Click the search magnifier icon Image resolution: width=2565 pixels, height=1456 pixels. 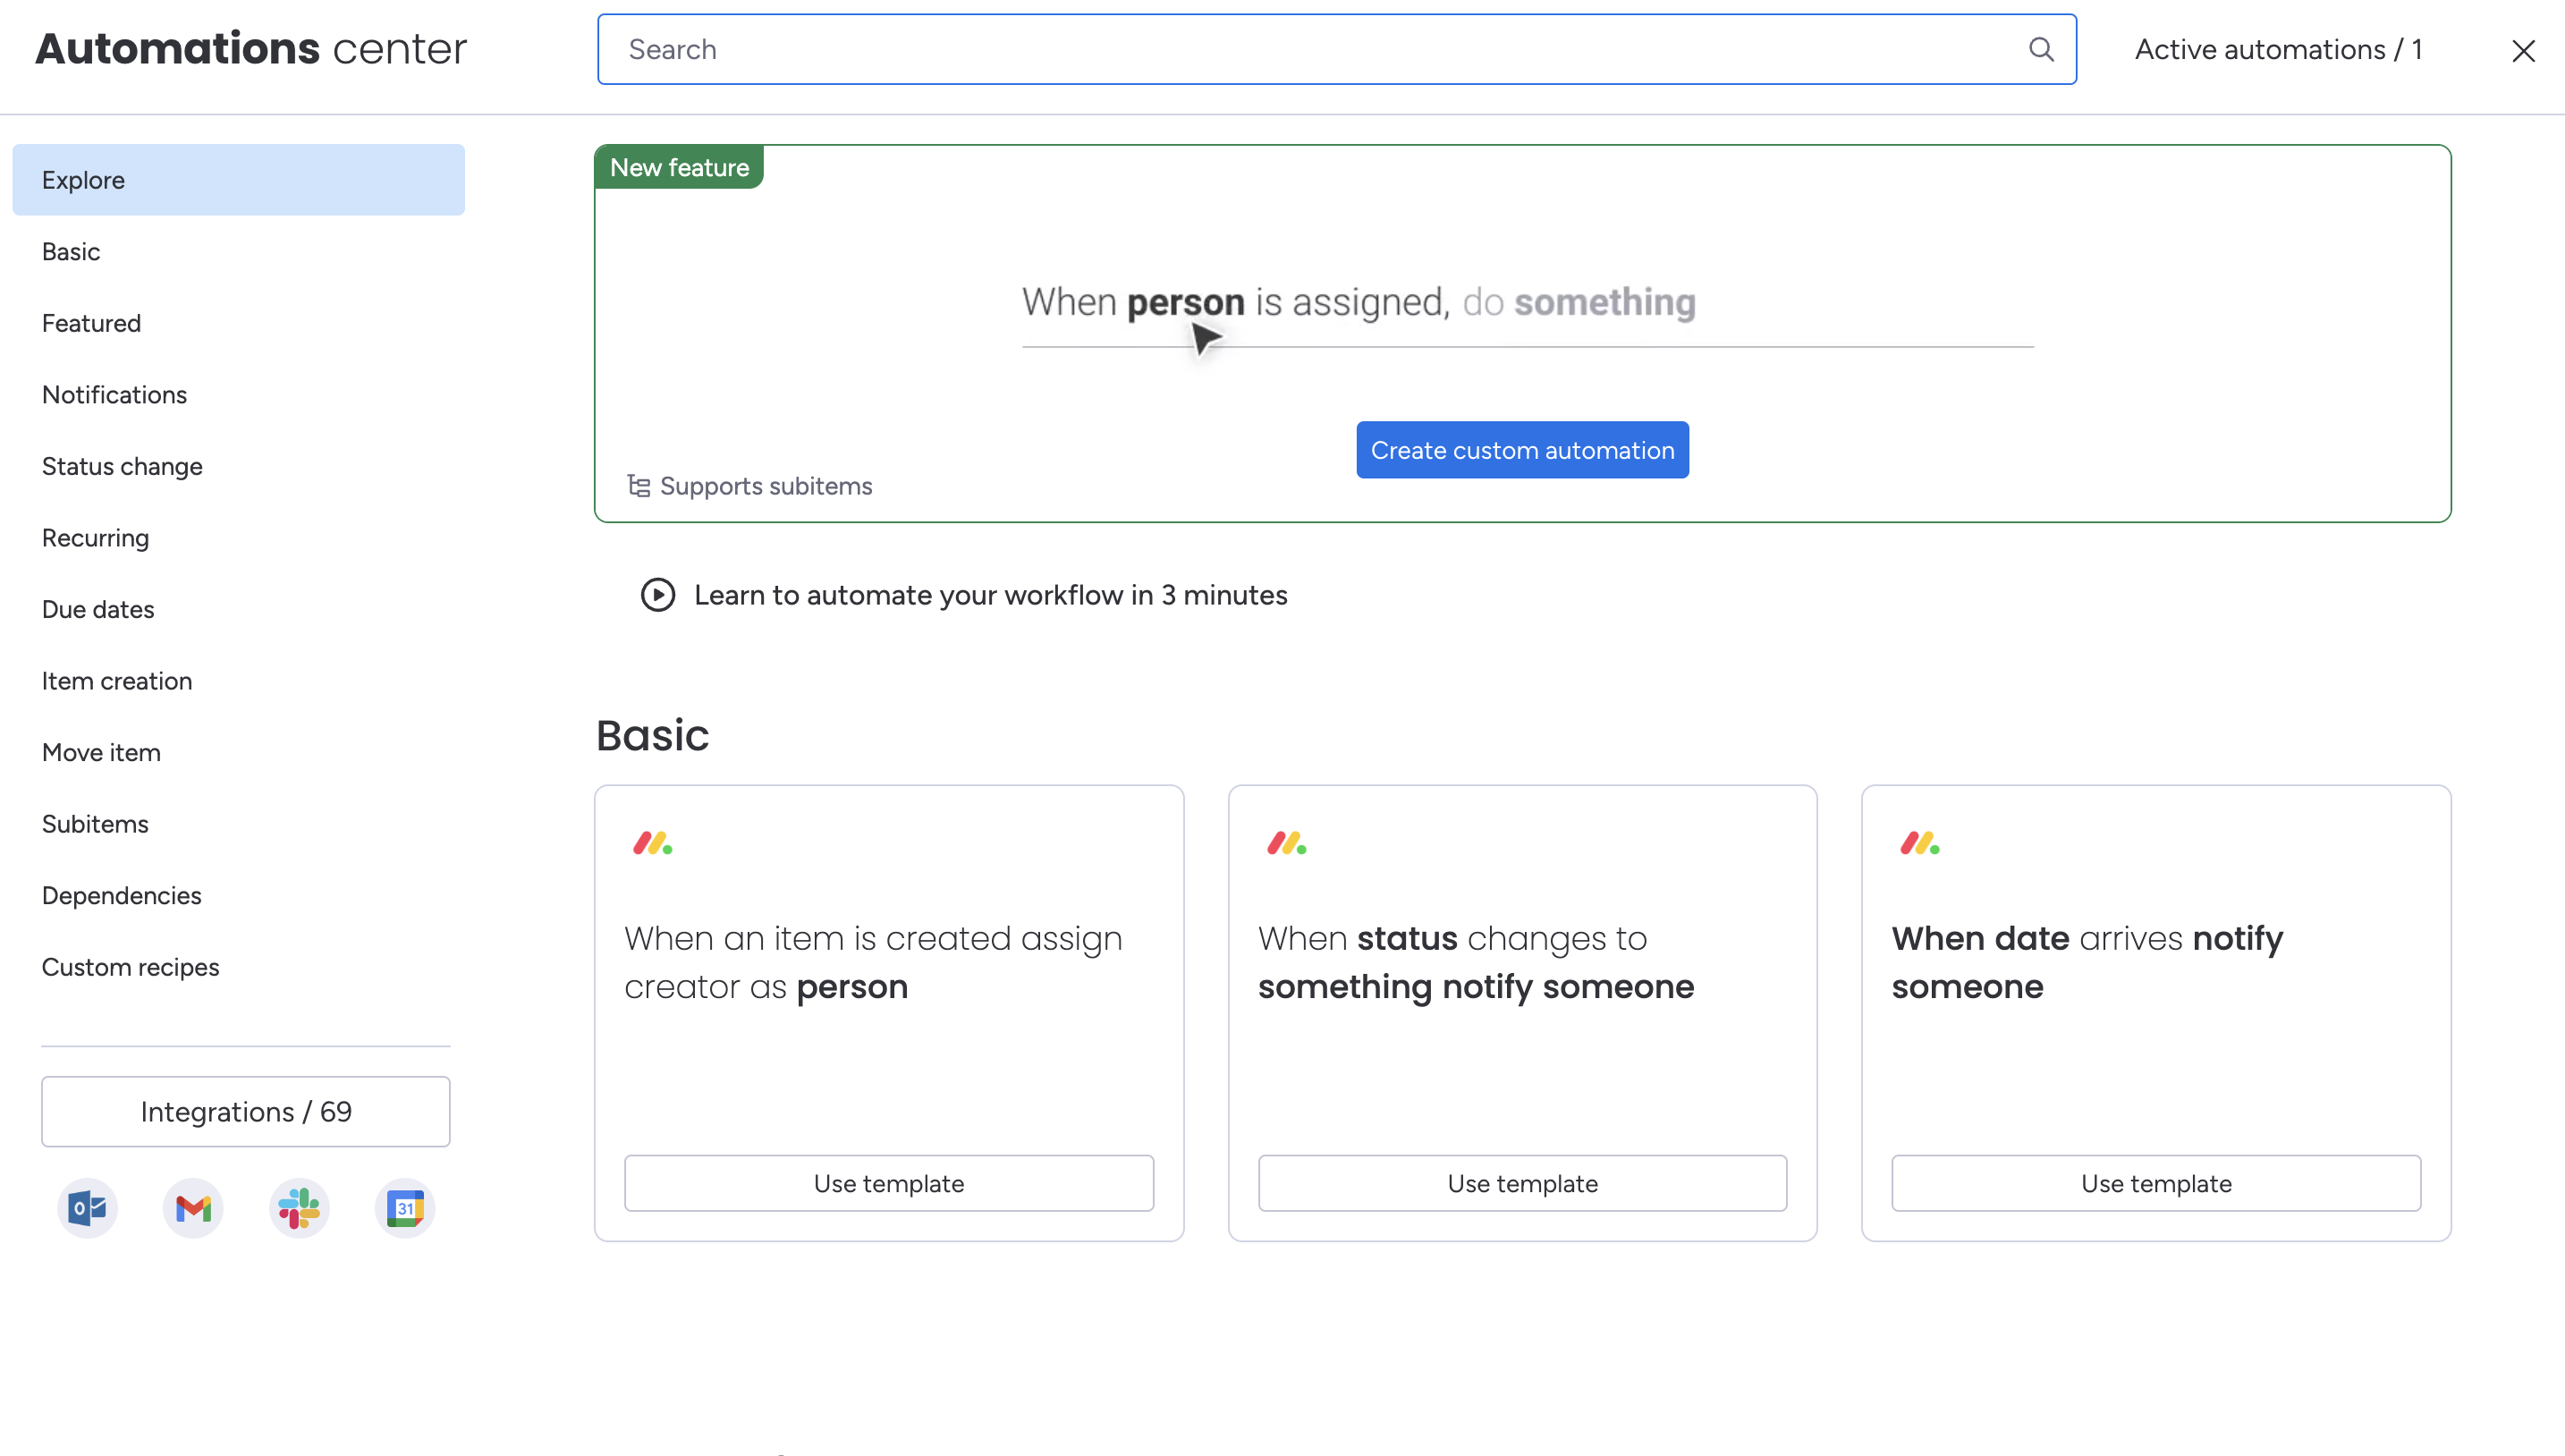(2040, 49)
